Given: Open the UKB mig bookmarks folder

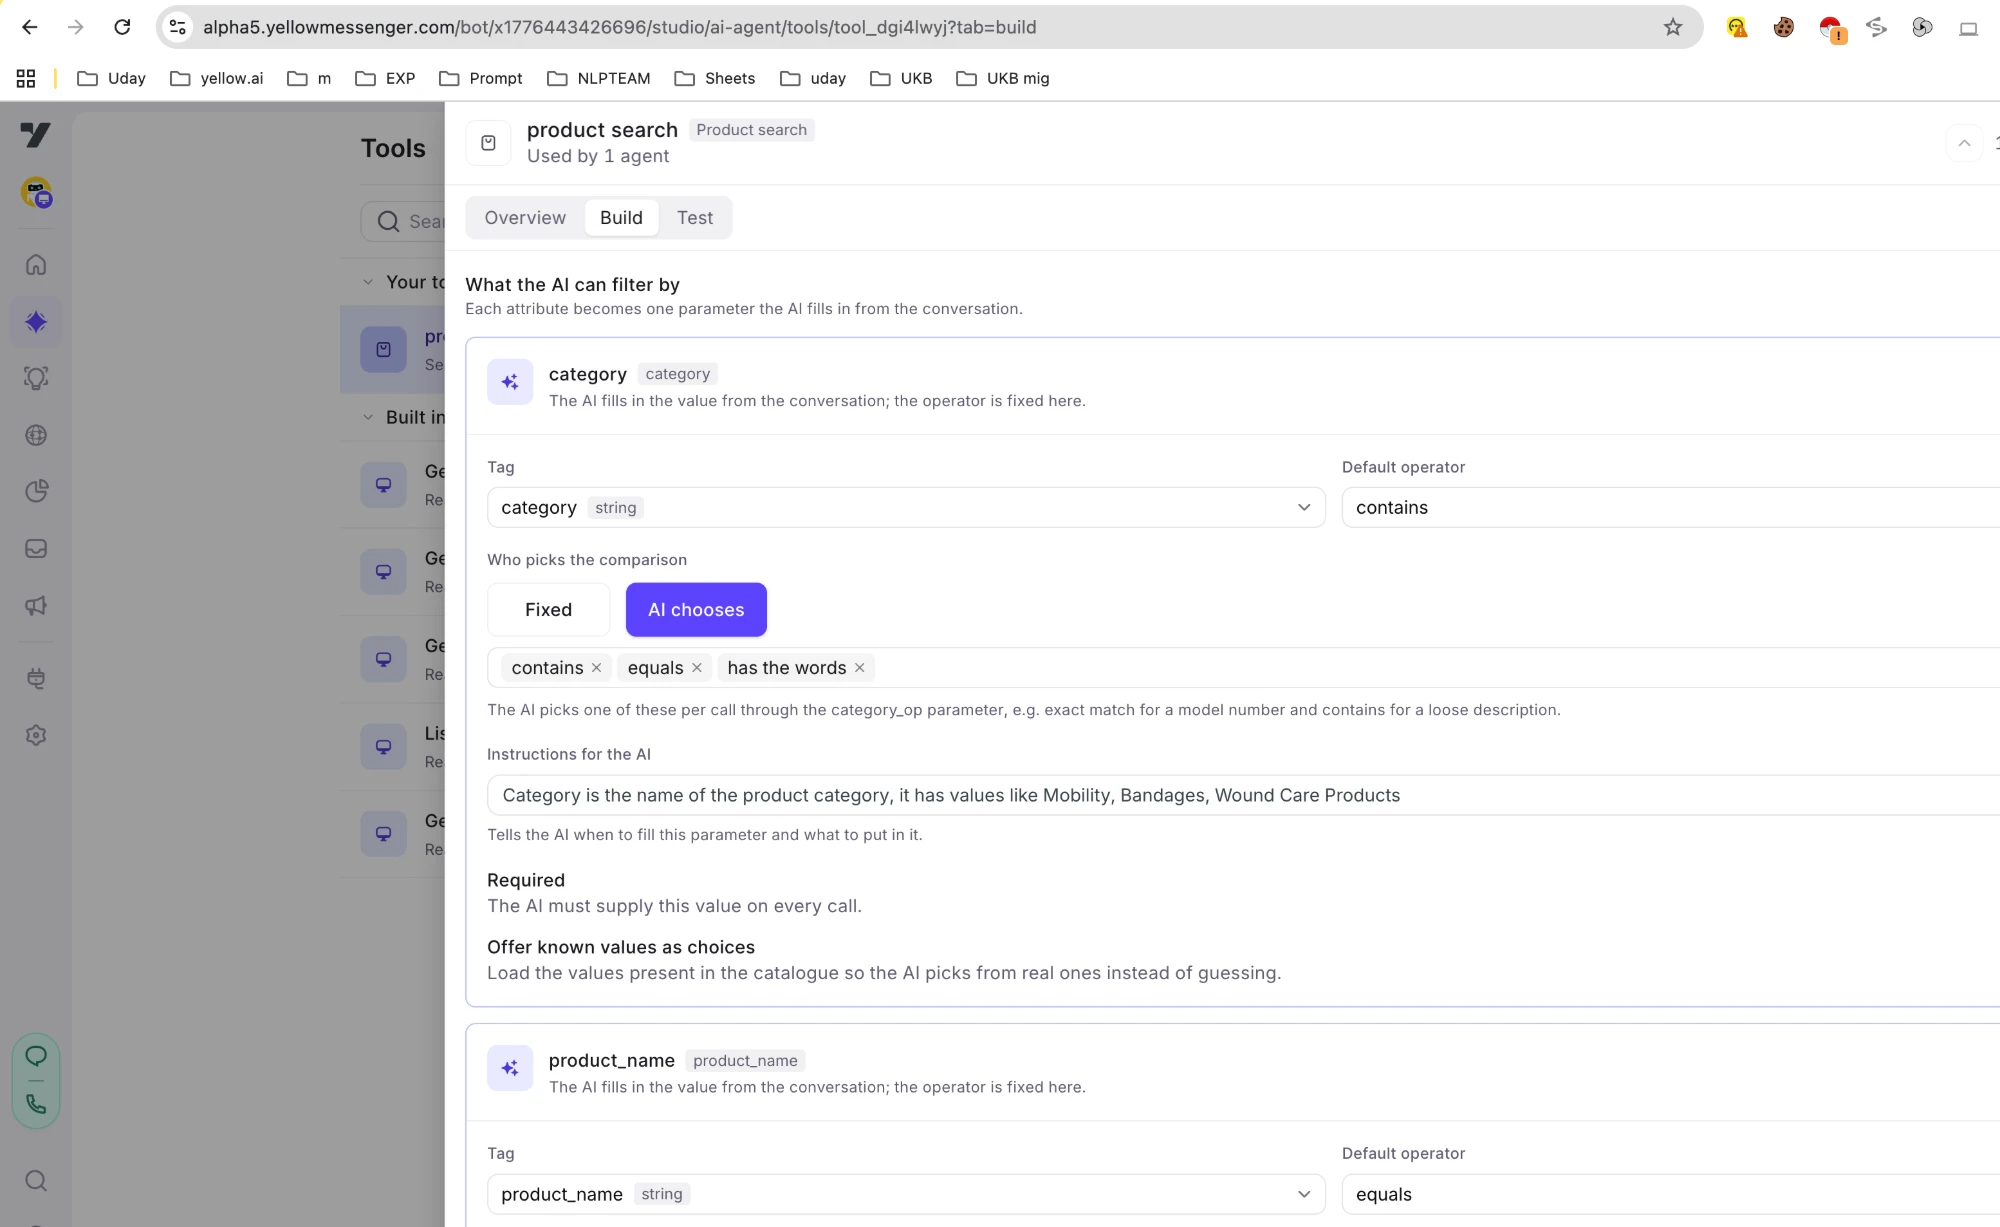Looking at the screenshot, I should click(1003, 78).
